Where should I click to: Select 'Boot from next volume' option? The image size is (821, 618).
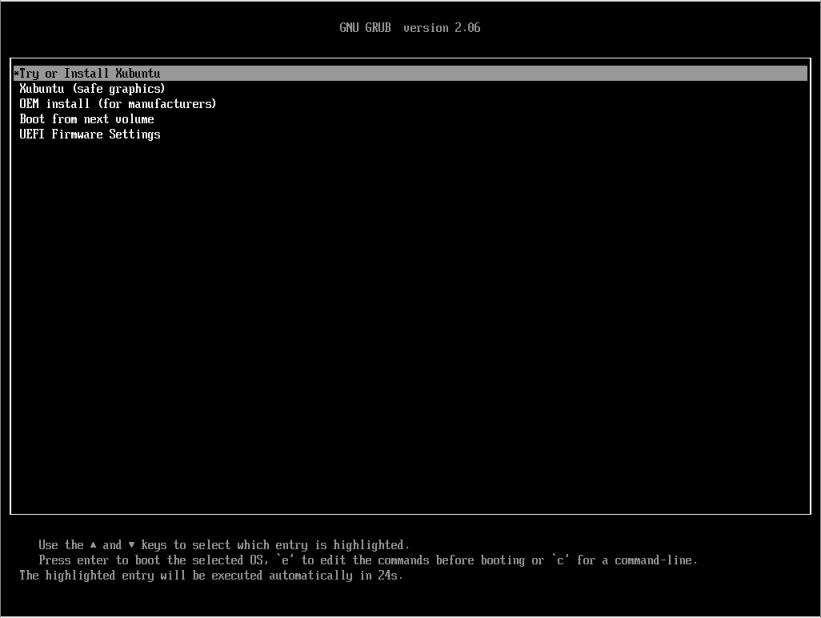click(x=87, y=119)
